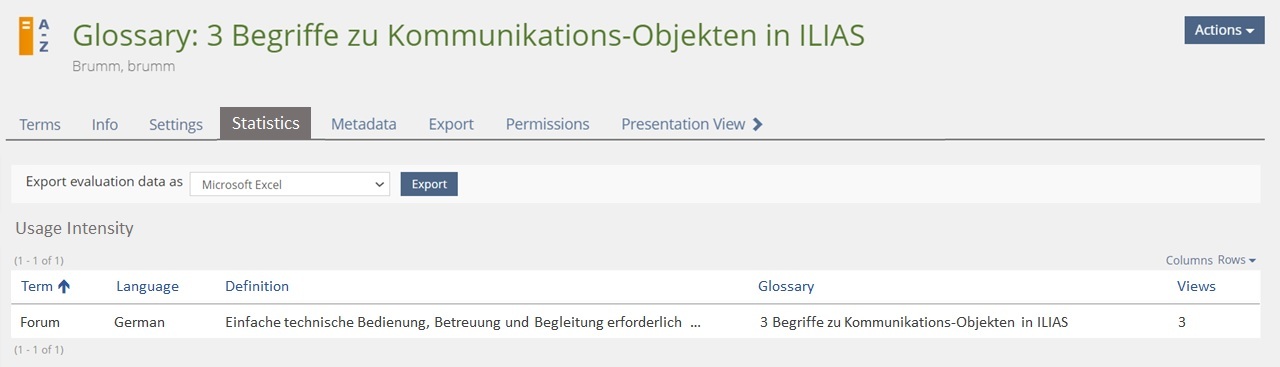Click the blue Export button

coord(429,184)
